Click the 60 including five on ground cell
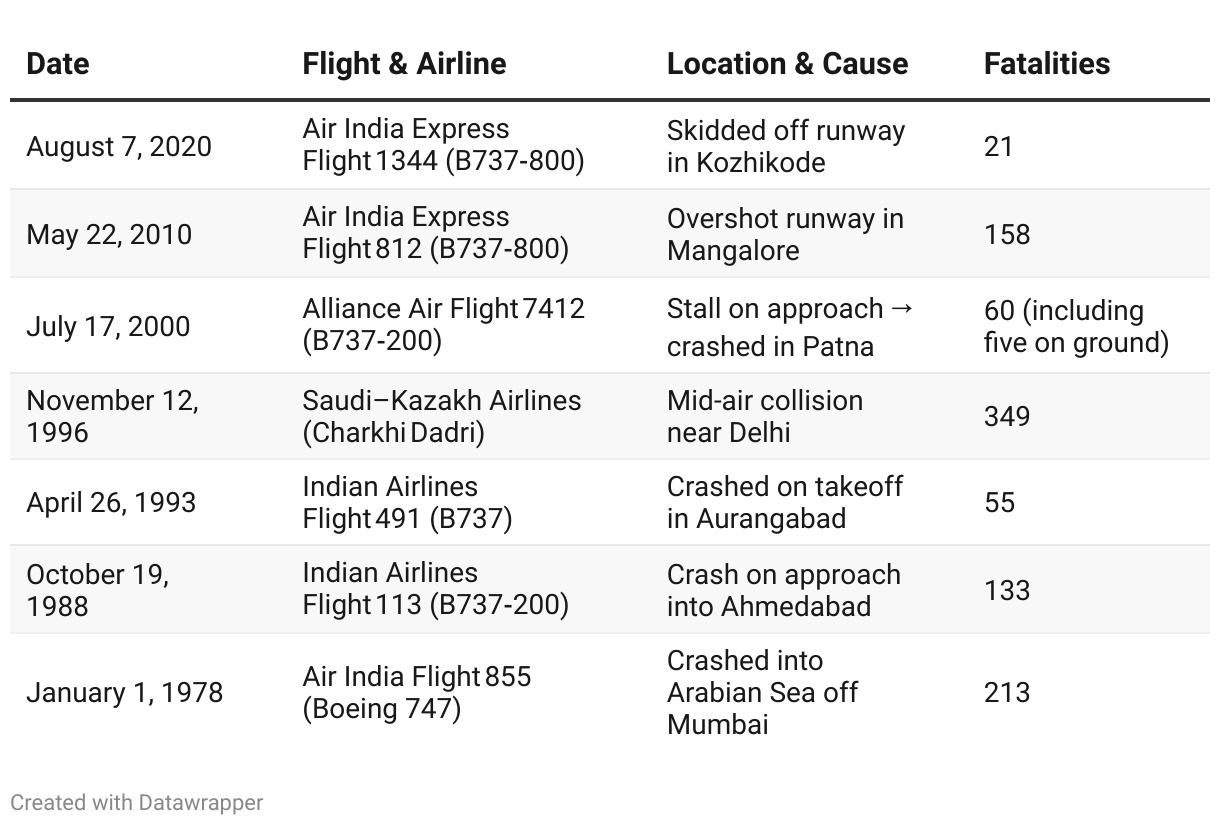This screenshot has height=826, width=1220. [1076, 326]
